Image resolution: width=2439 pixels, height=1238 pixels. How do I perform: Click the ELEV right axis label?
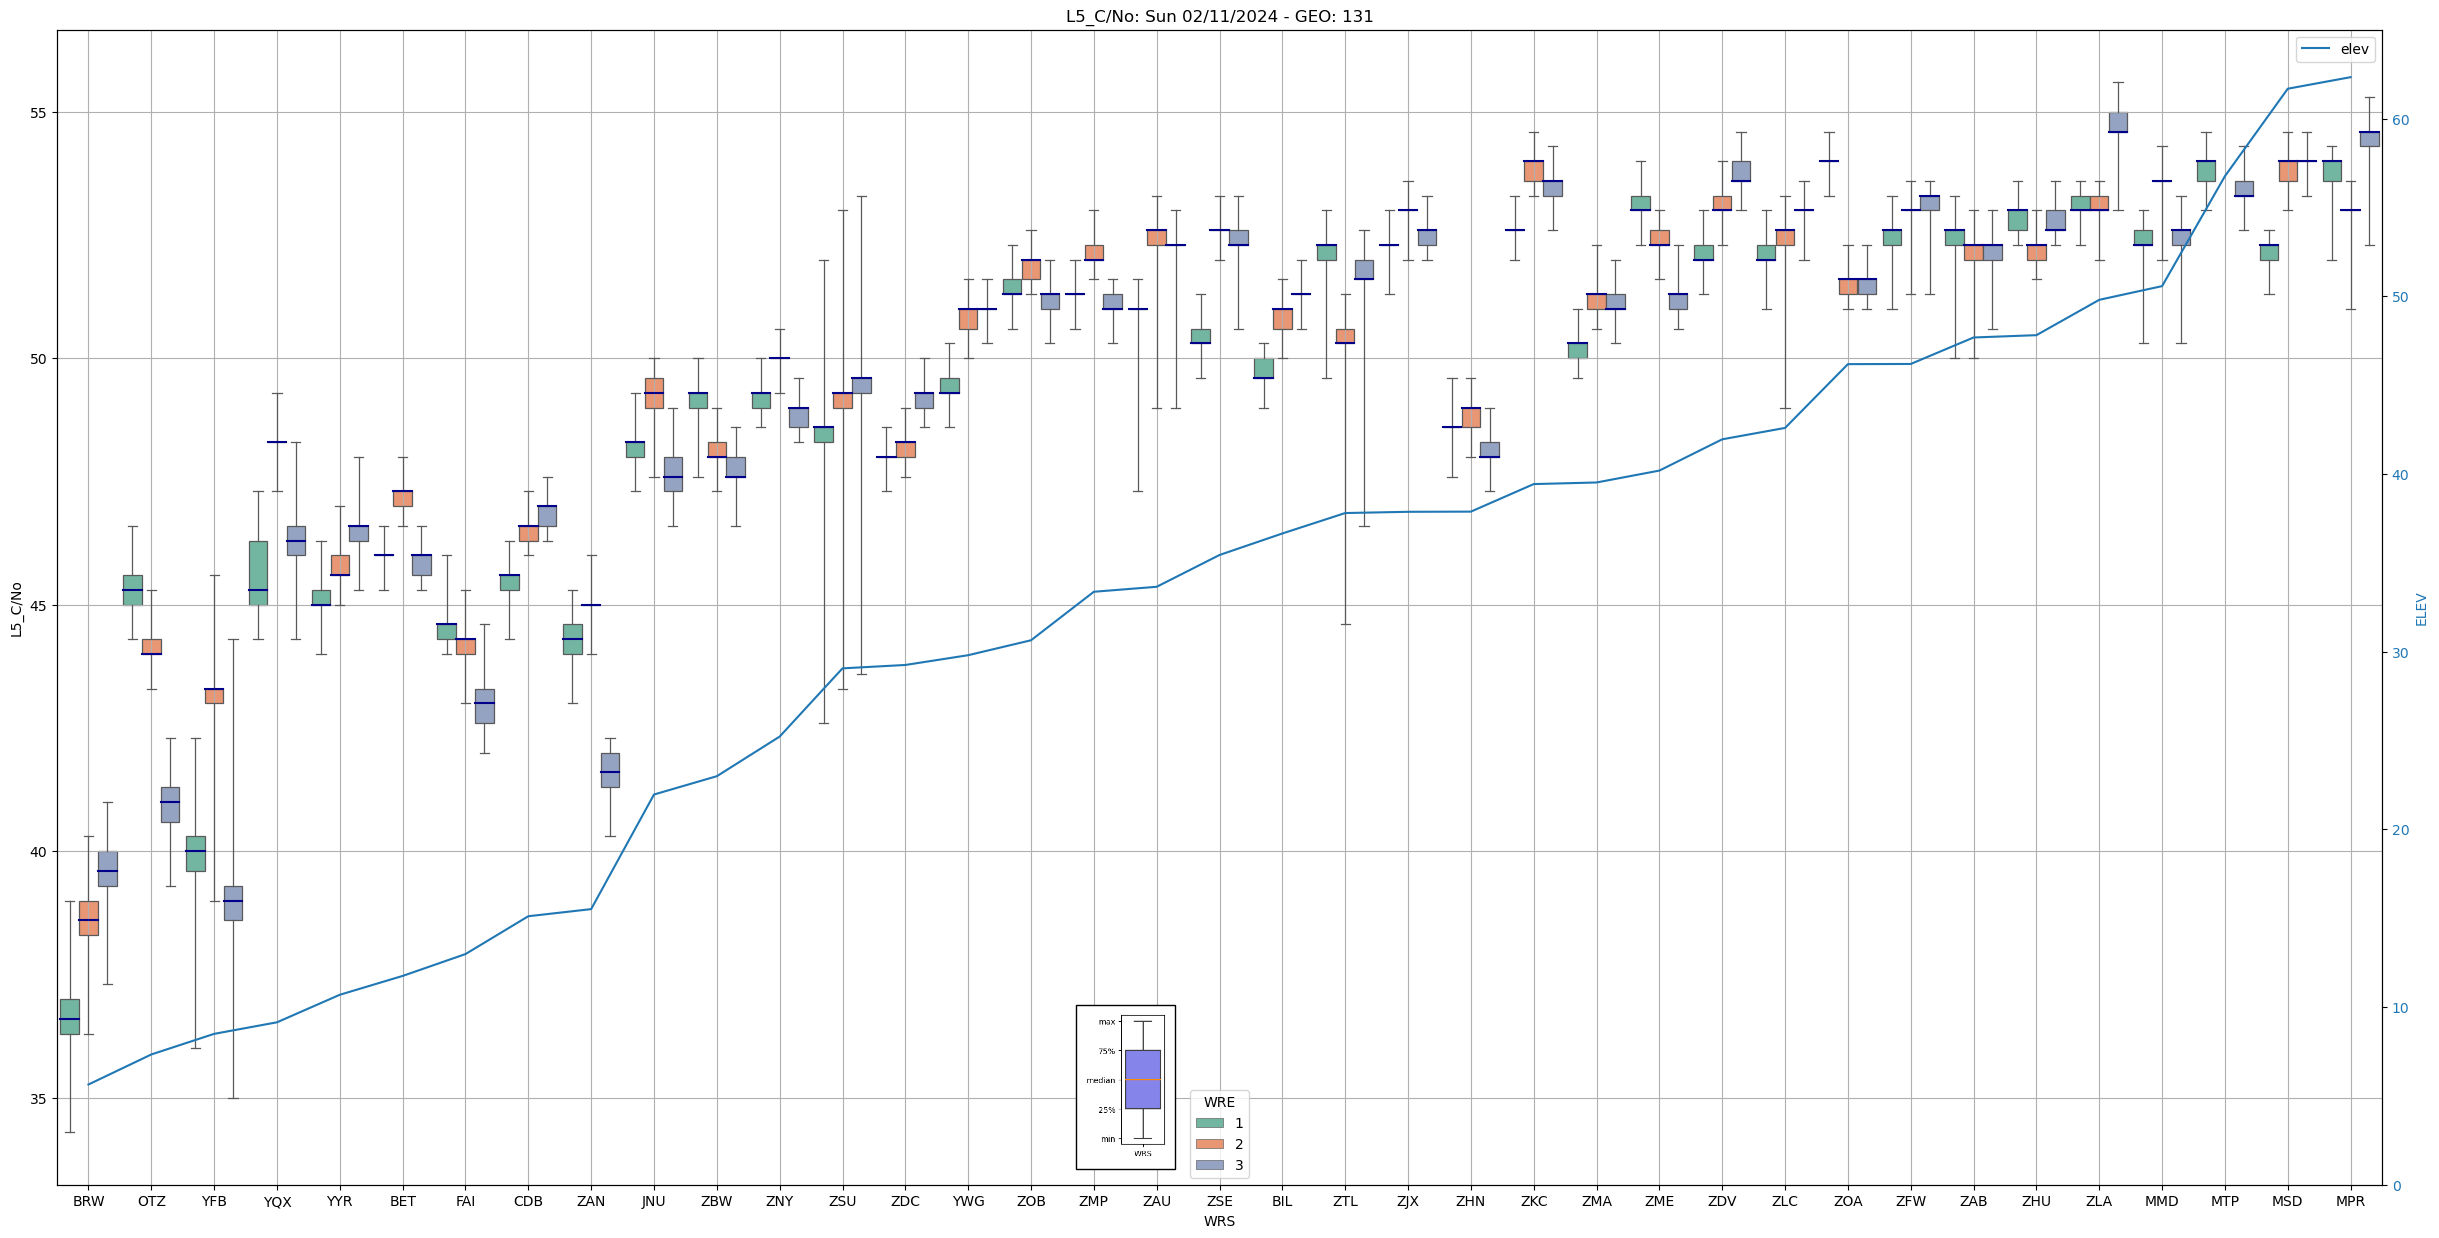(x=2421, y=609)
